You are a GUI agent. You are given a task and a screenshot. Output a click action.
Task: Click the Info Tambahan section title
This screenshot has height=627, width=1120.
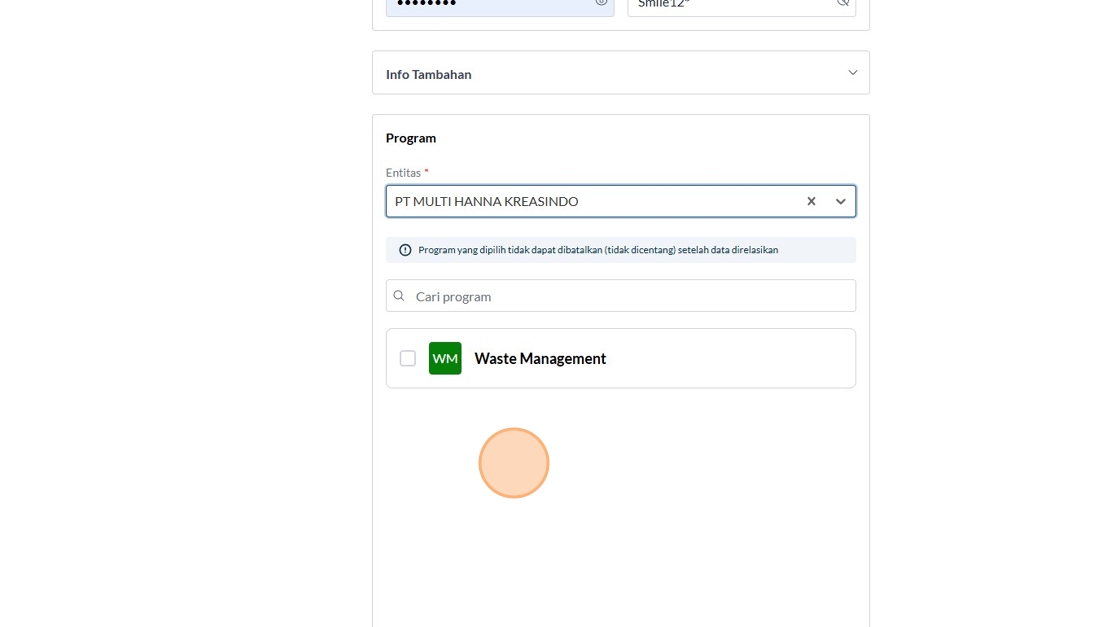429,74
